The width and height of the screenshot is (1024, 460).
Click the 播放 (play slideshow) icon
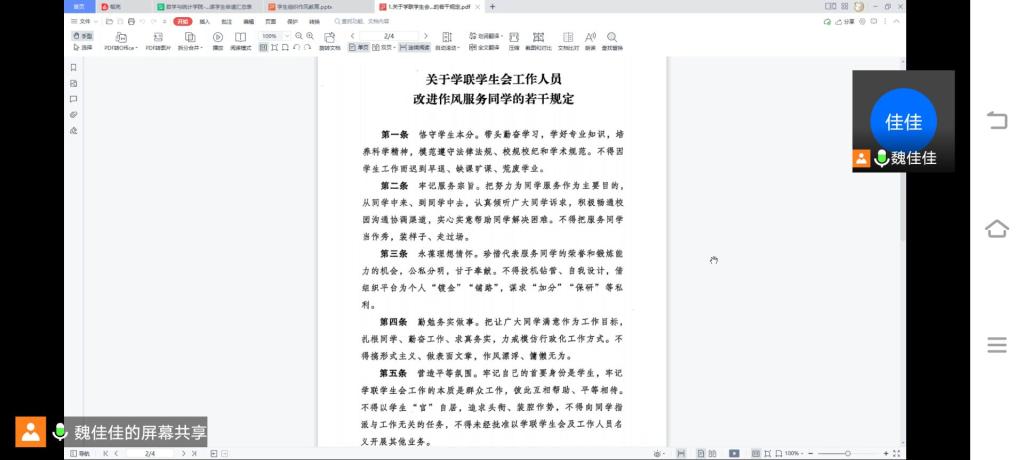click(x=218, y=38)
